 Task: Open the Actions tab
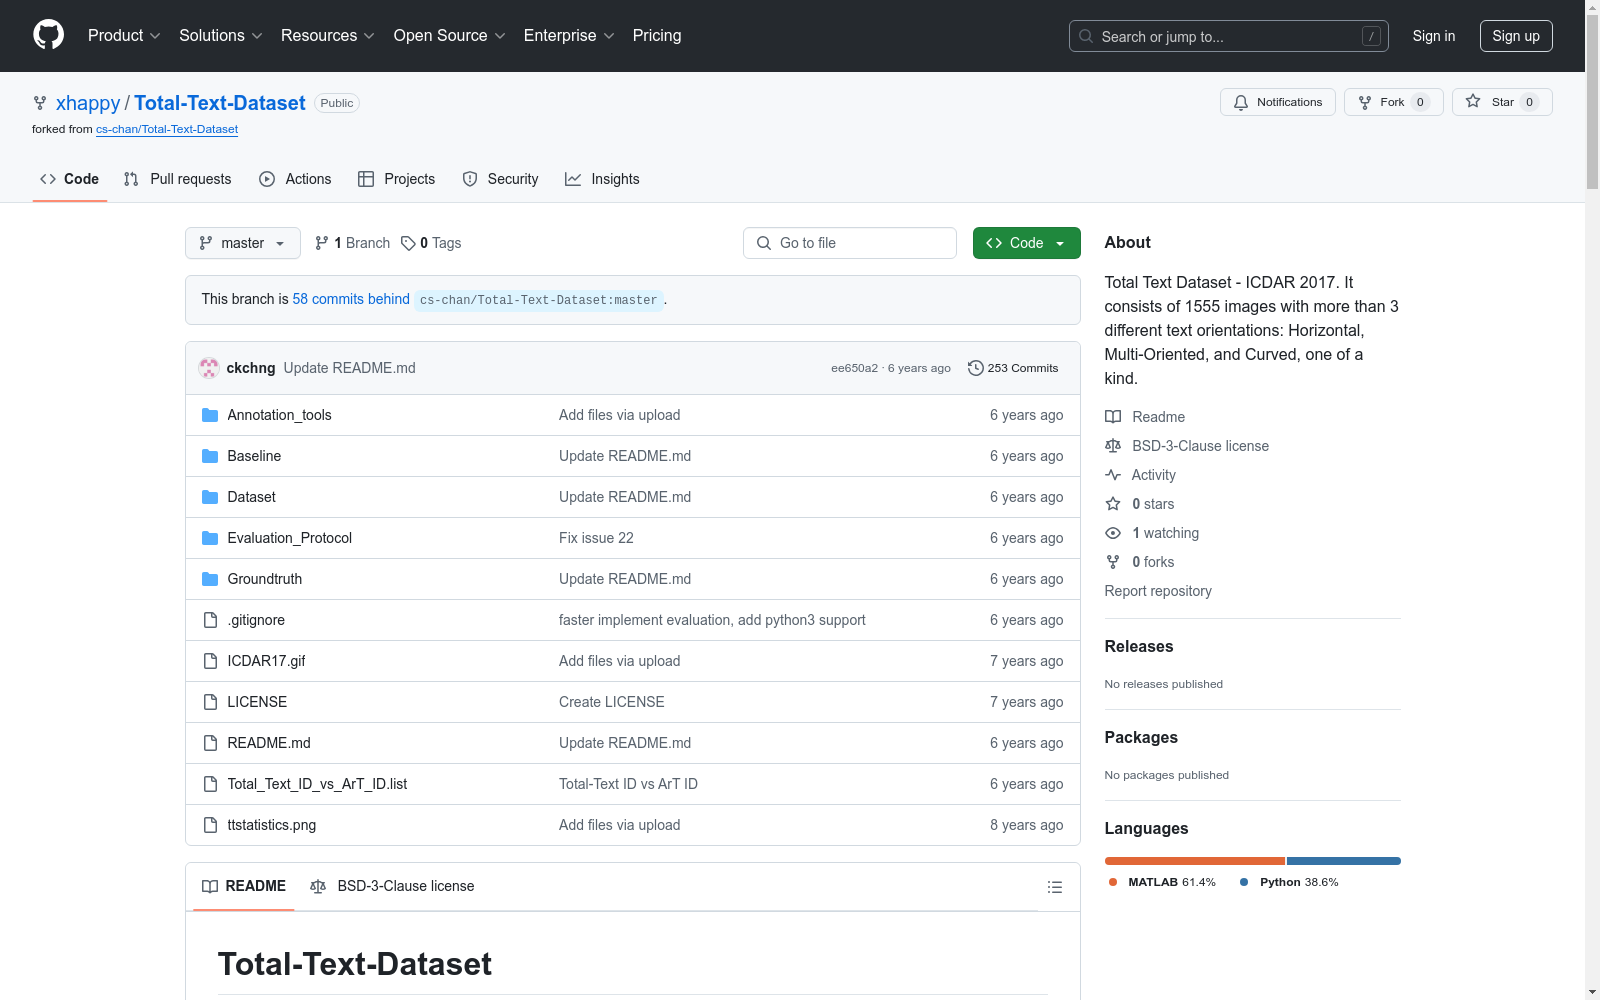point(295,179)
